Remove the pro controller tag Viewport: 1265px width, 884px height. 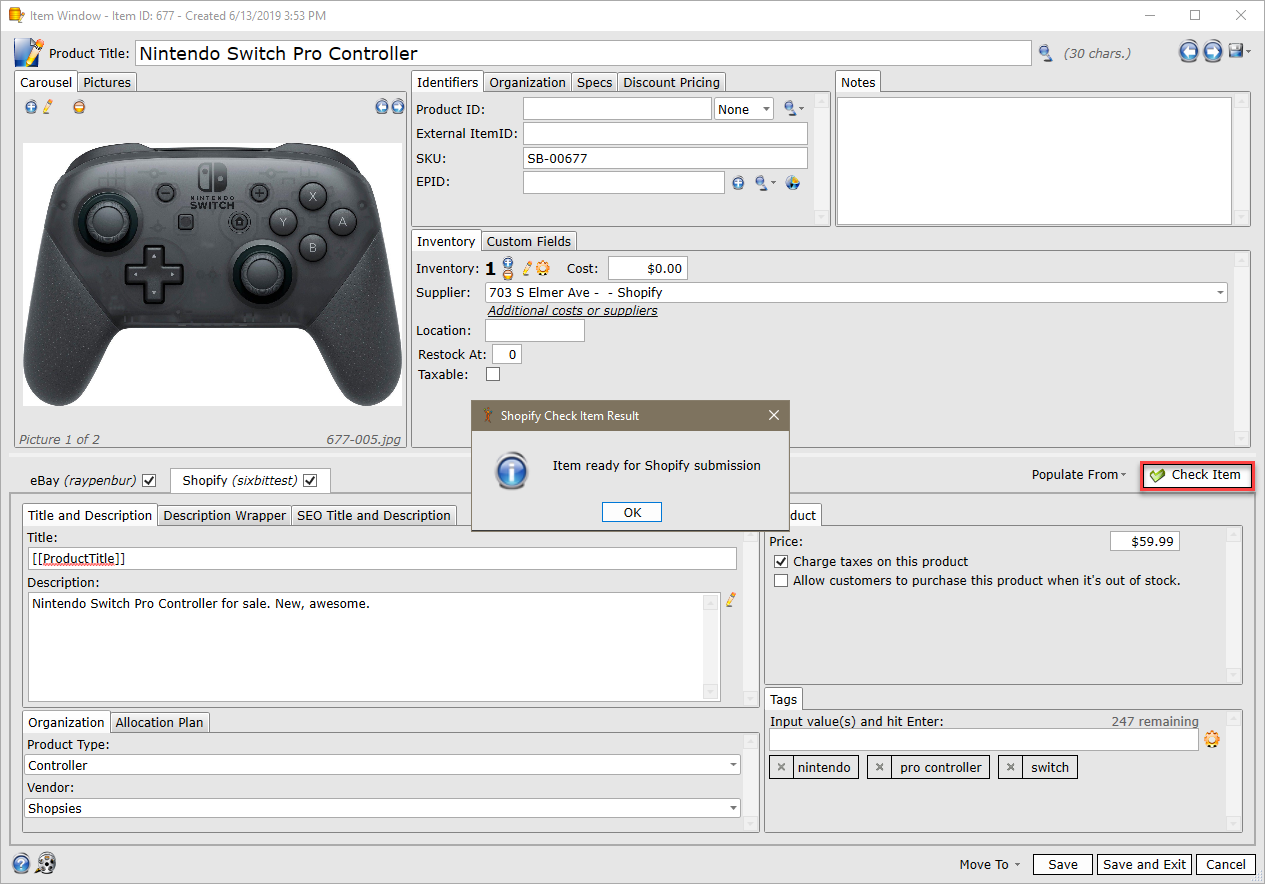click(x=879, y=767)
